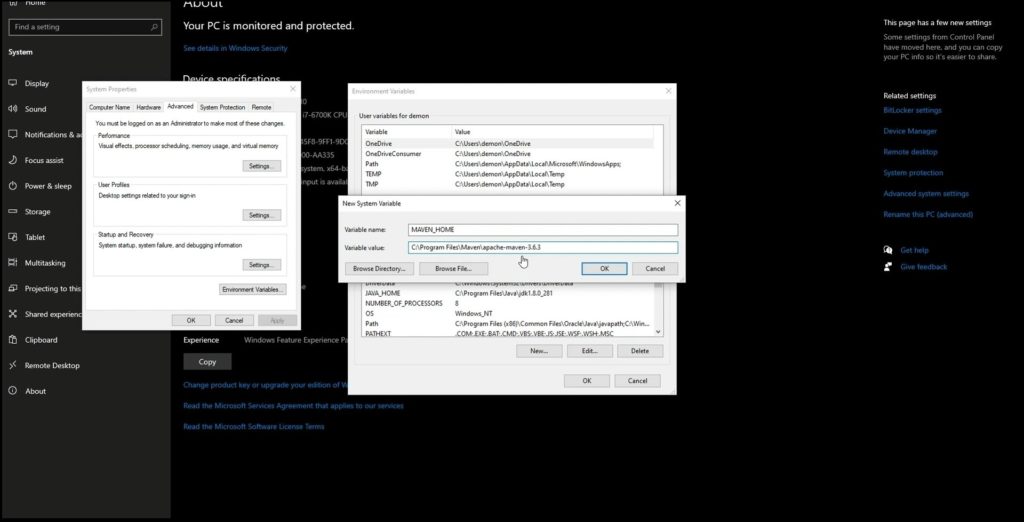Click Edit under system variables list
Screen dimensions: 1024x522
[x=590, y=351]
